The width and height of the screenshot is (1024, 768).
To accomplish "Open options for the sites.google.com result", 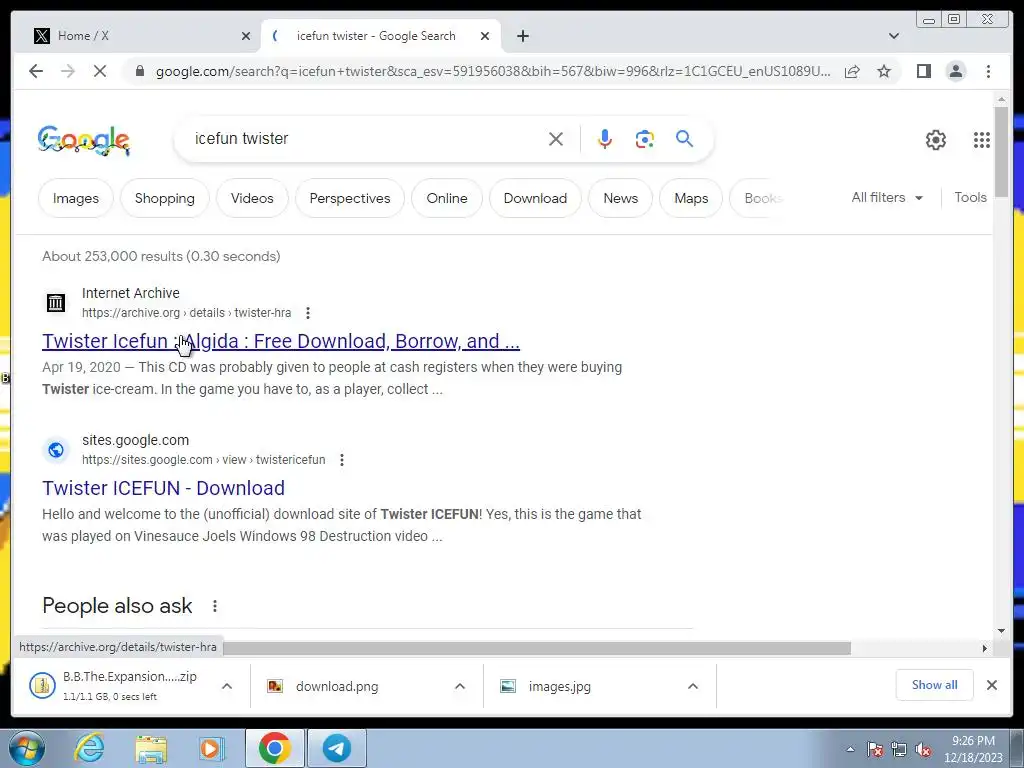I will tap(342, 460).
